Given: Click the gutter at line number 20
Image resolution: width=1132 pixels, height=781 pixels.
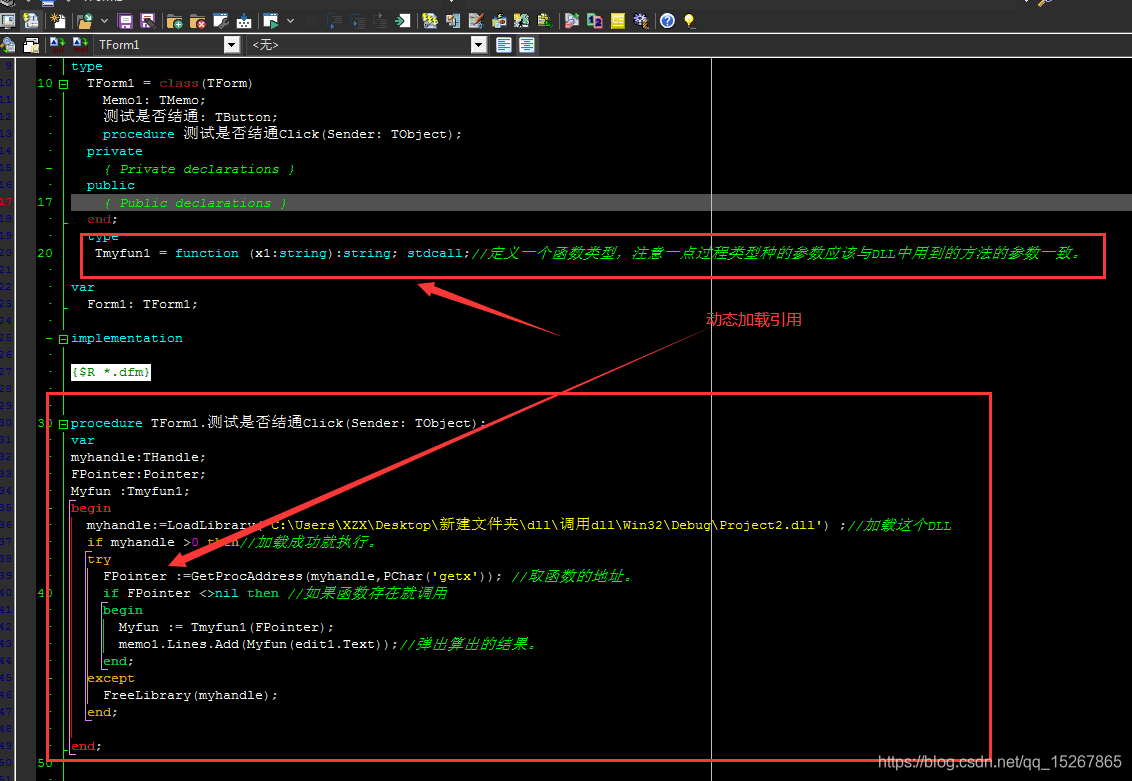Looking at the screenshot, I should click(x=45, y=253).
